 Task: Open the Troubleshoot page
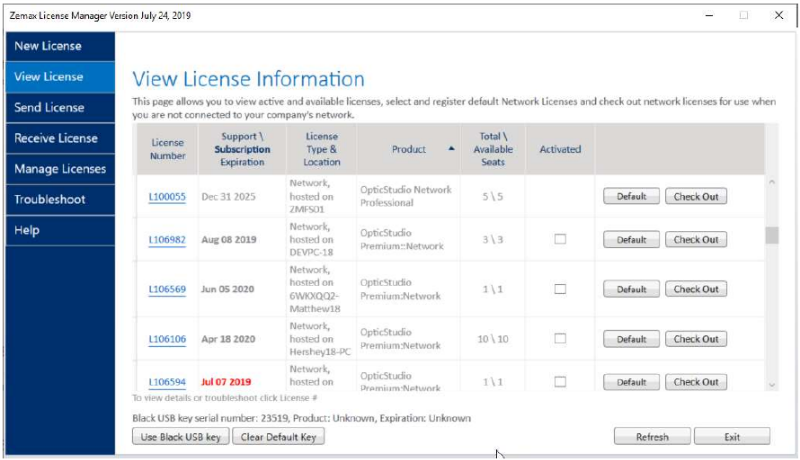60,199
